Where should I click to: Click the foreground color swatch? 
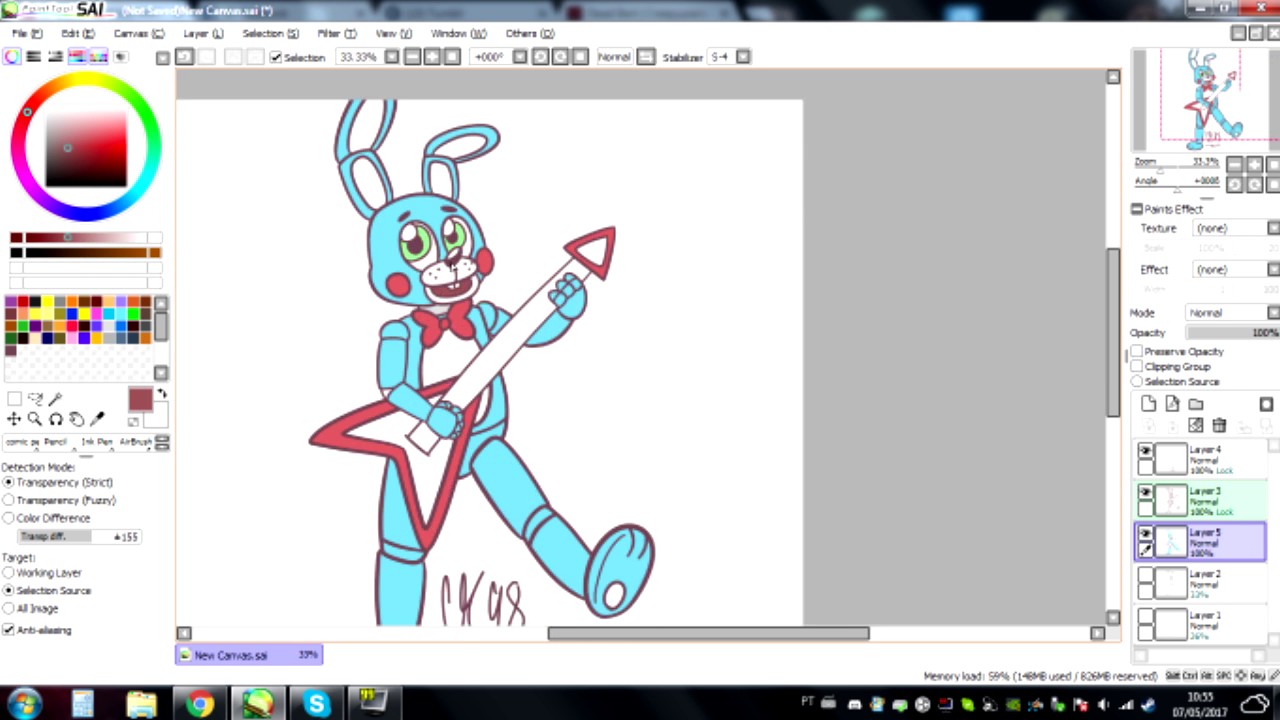140,399
